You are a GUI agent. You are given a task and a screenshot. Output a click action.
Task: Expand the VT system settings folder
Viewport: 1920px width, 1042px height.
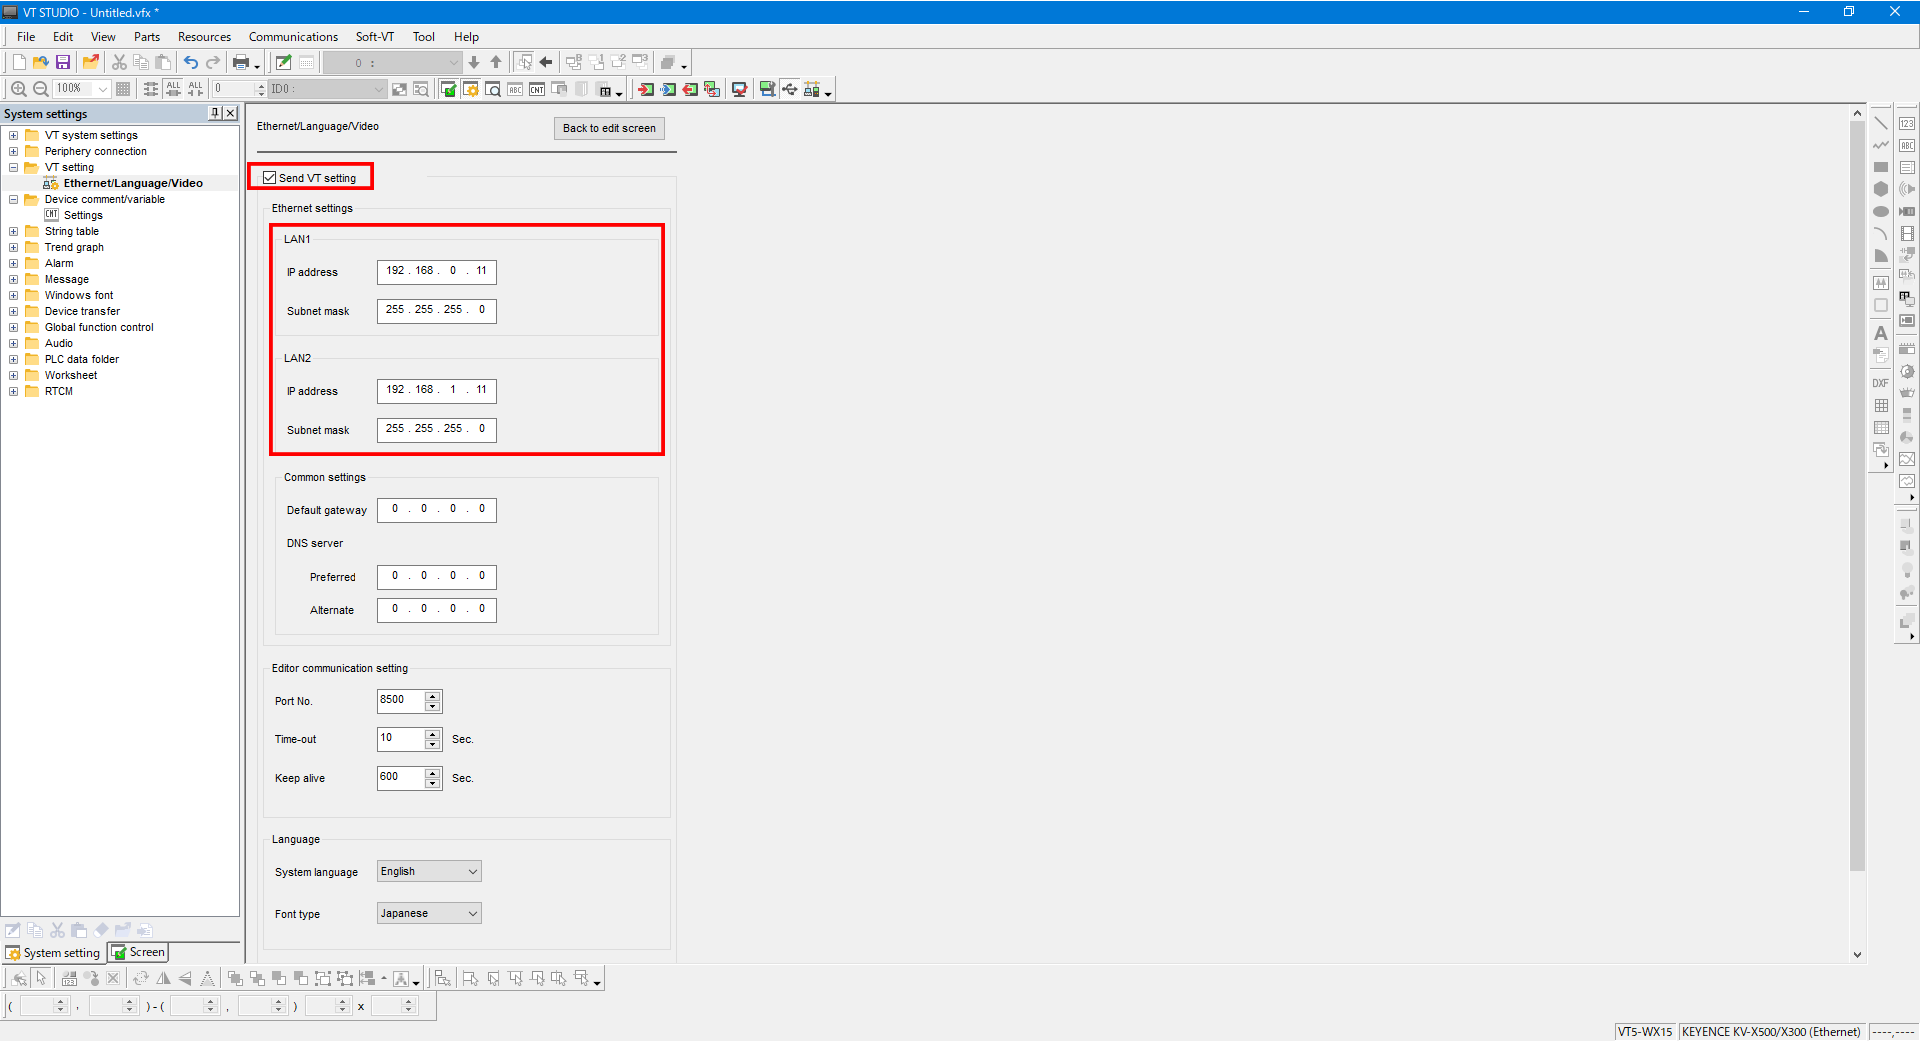click(x=14, y=135)
